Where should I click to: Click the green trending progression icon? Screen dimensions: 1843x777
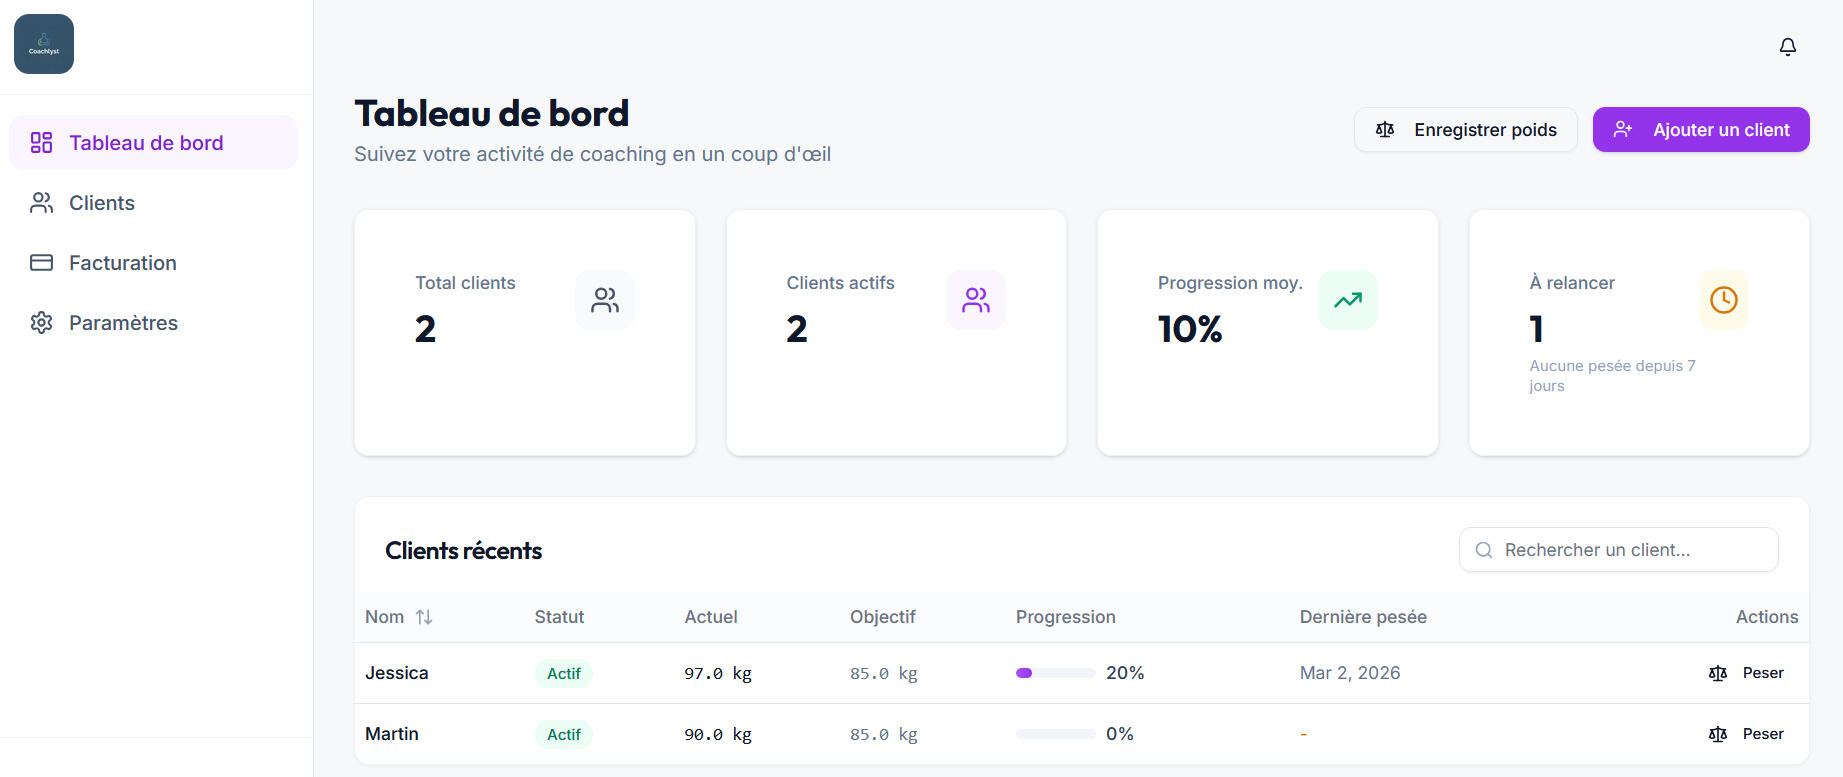(x=1348, y=300)
